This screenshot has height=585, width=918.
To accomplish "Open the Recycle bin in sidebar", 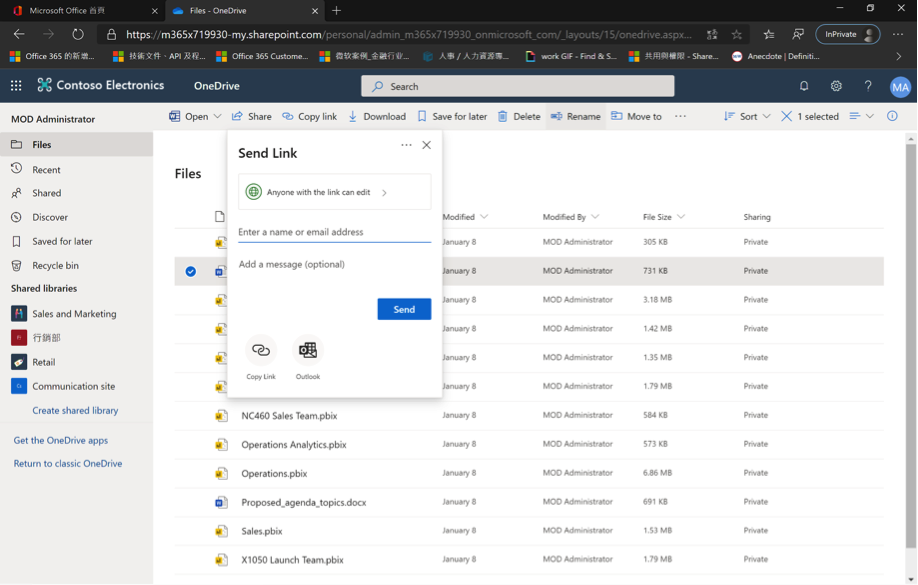I will pyautogui.click(x=55, y=266).
